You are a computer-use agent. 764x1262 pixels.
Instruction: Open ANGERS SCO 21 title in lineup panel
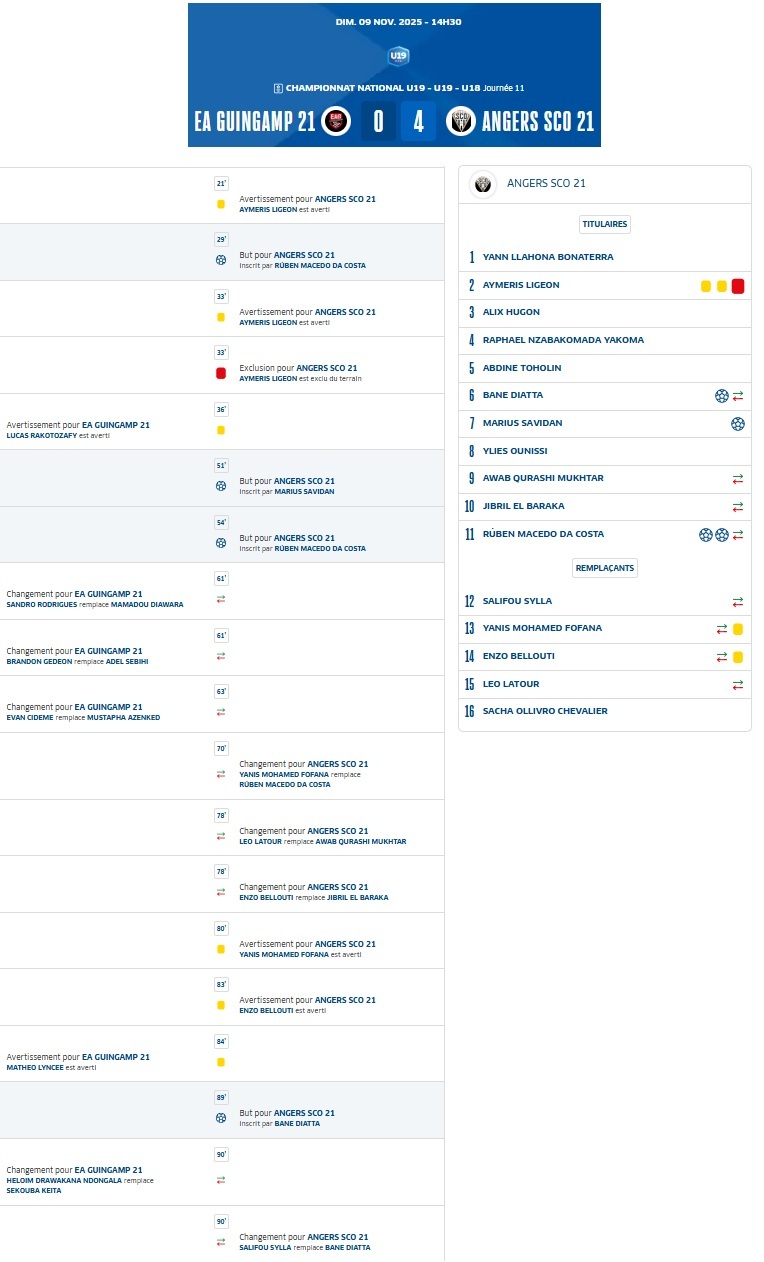coord(546,184)
